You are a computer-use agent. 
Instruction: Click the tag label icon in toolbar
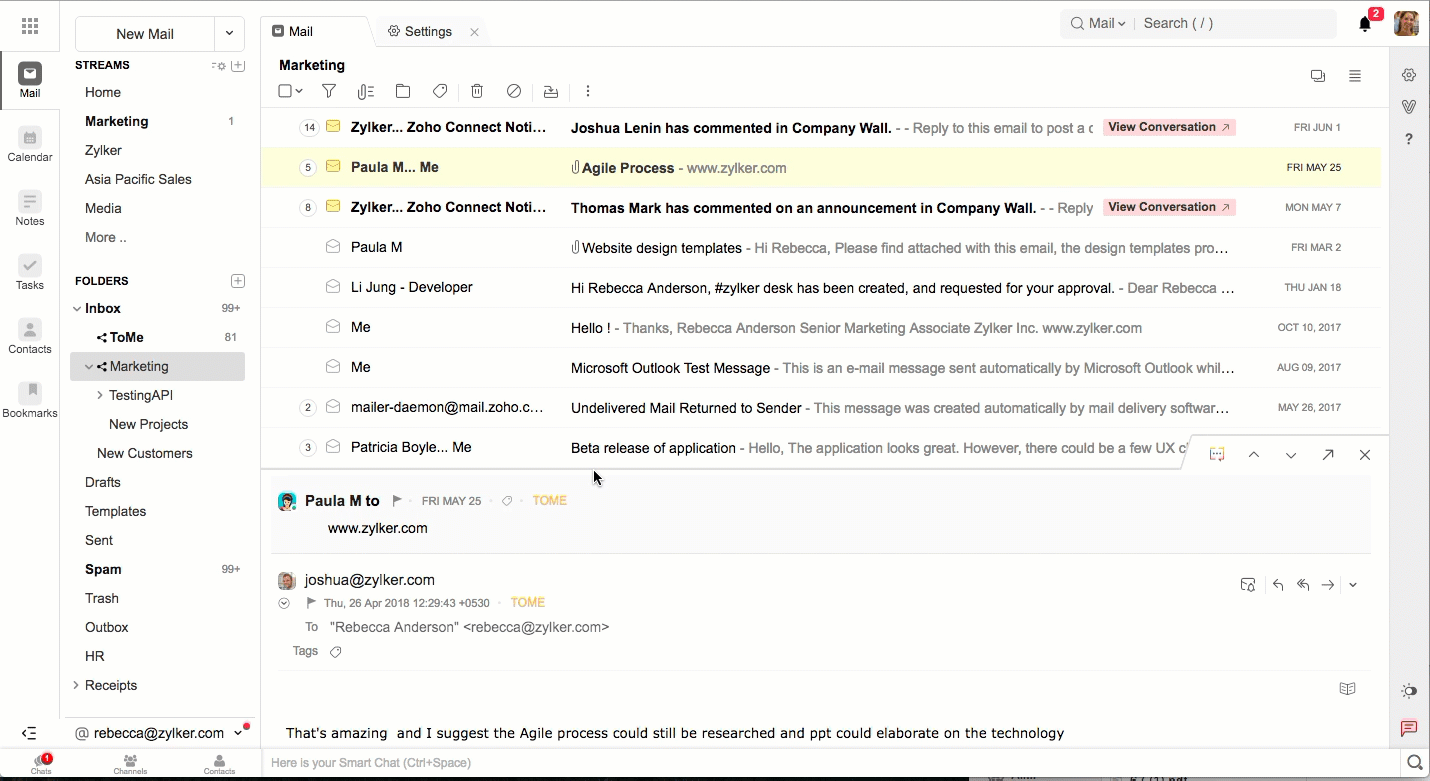pos(440,91)
